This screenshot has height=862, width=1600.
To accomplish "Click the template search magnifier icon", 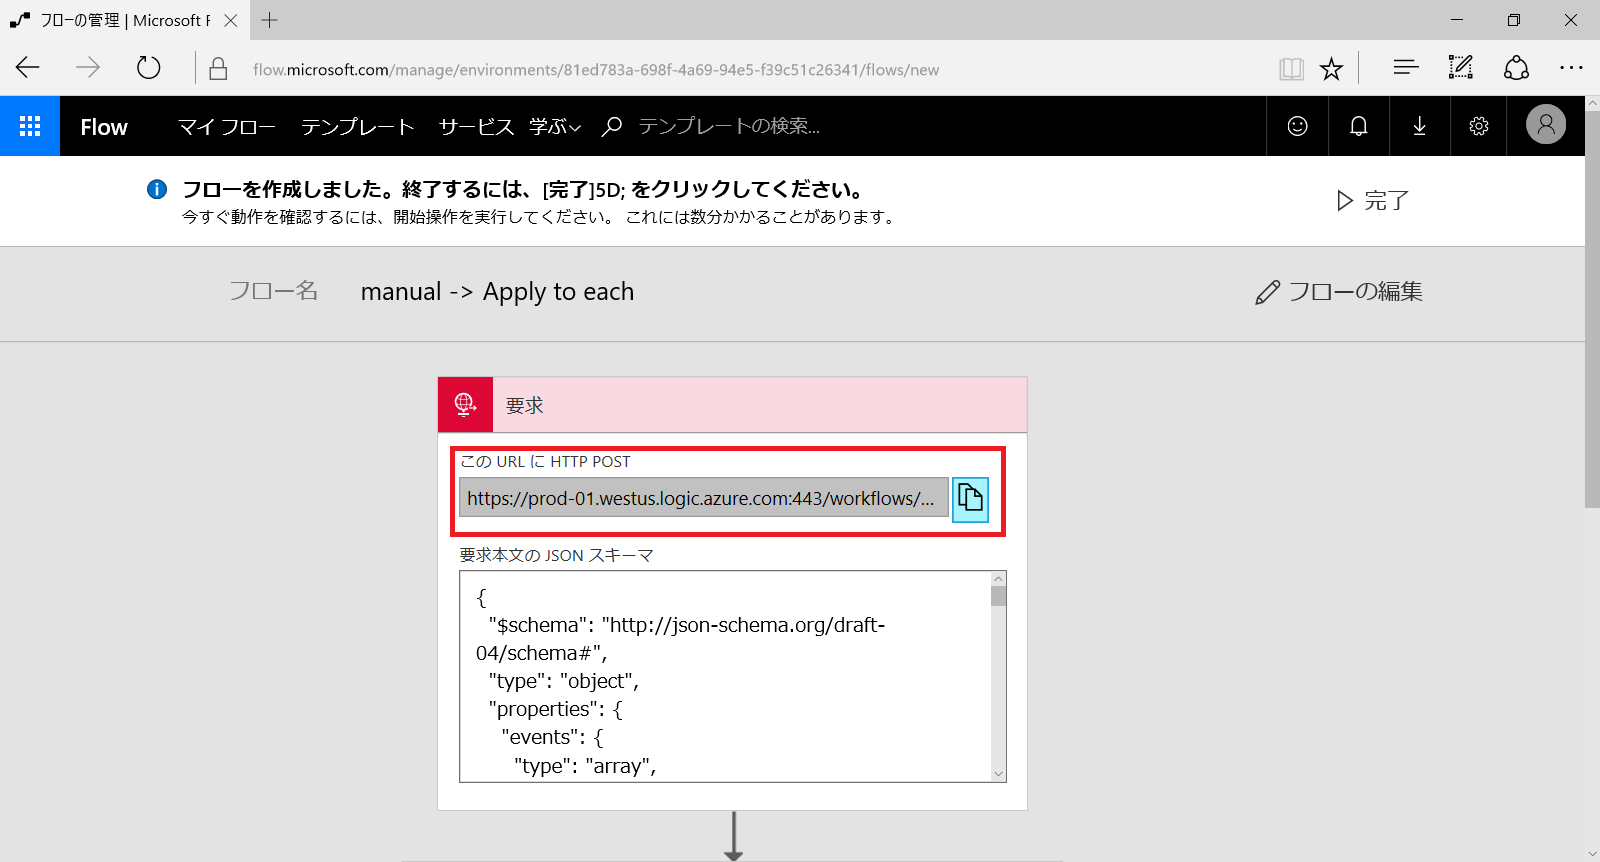I will click(612, 126).
